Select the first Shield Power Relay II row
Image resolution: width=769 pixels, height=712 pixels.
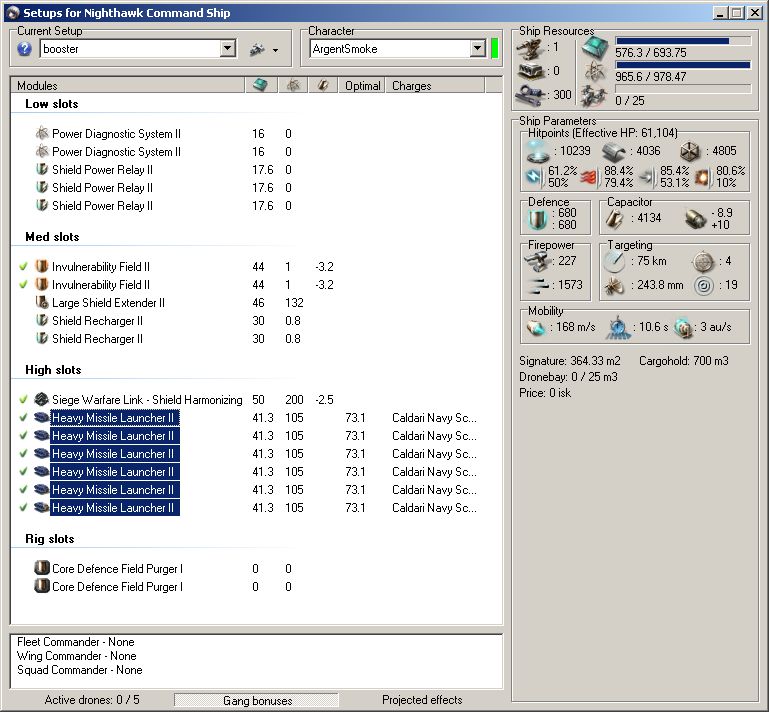[102, 170]
